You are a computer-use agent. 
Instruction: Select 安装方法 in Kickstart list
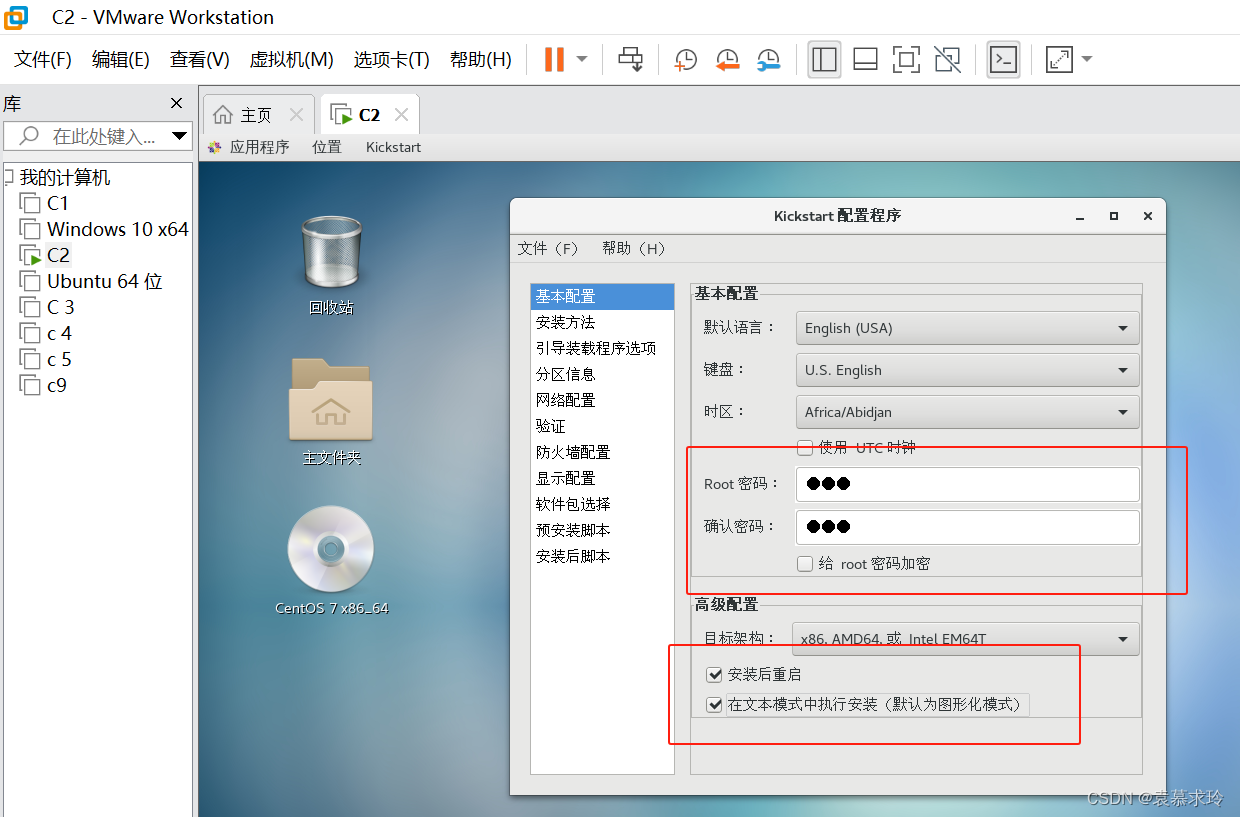[x=602, y=322]
